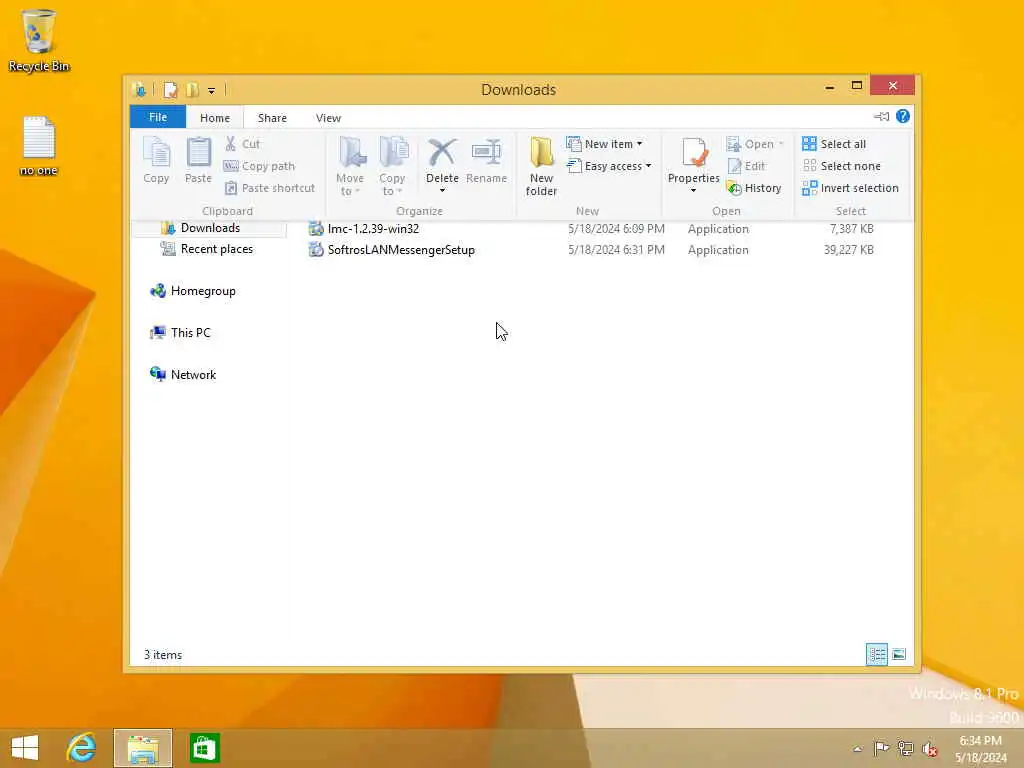The height and width of the screenshot is (768, 1024).
Task: Minimize the ribbon with the pin icon
Action: click(x=882, y=116)
